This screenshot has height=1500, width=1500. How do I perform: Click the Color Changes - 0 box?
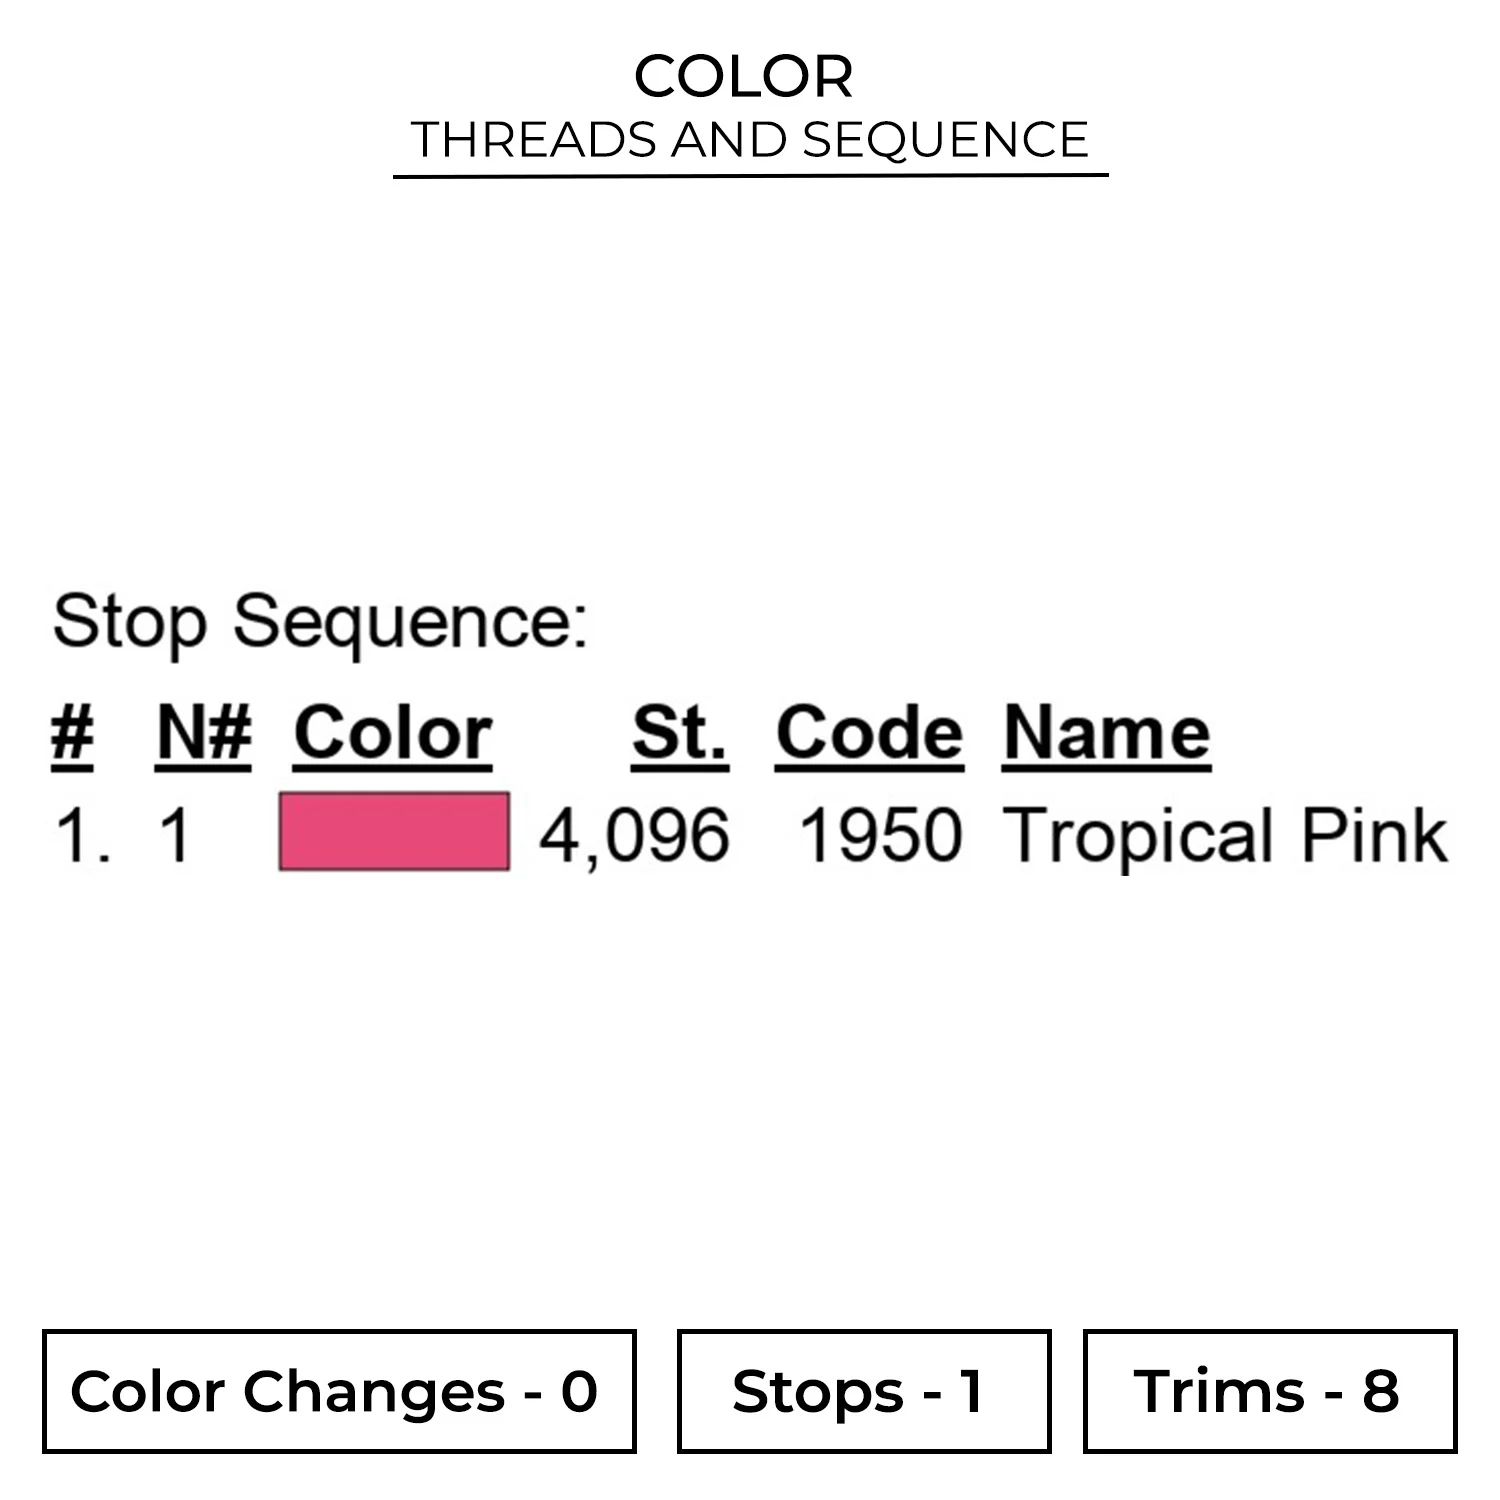(x=339, y=1391)
